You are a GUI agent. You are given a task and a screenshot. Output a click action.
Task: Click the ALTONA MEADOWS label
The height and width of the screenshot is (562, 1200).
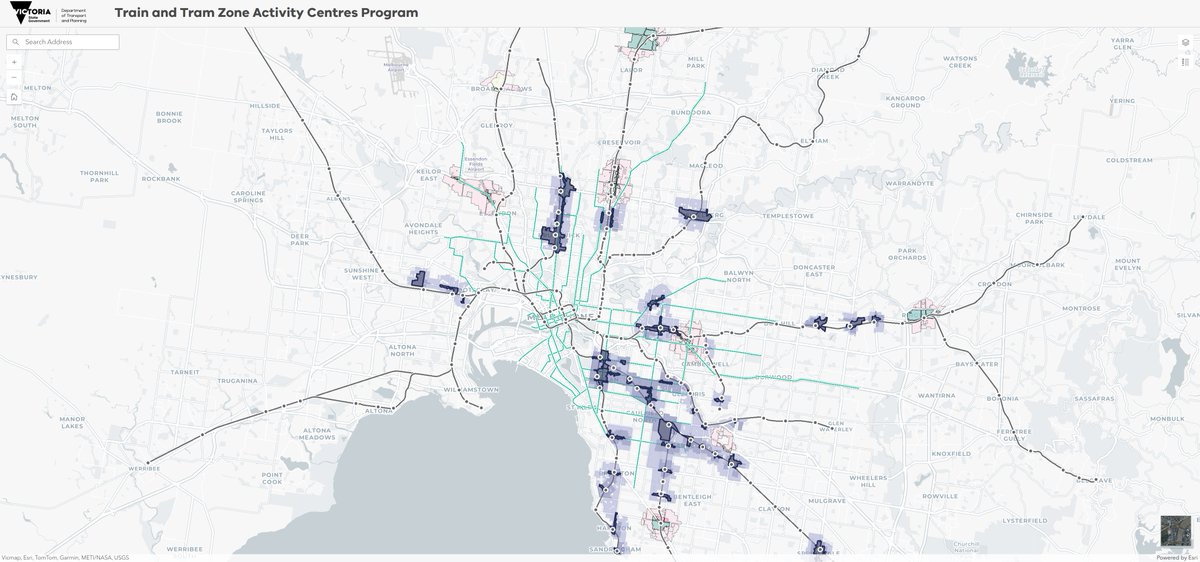click(316, 434)
